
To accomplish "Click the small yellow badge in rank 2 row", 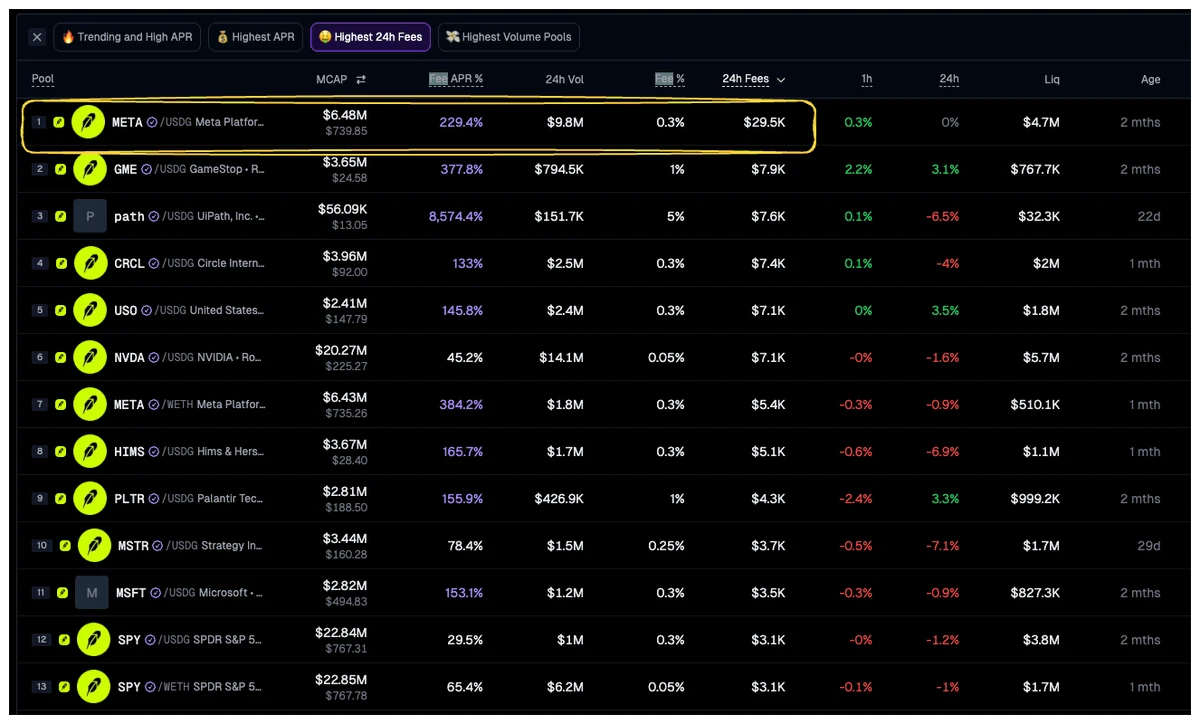I will (61, 169).
